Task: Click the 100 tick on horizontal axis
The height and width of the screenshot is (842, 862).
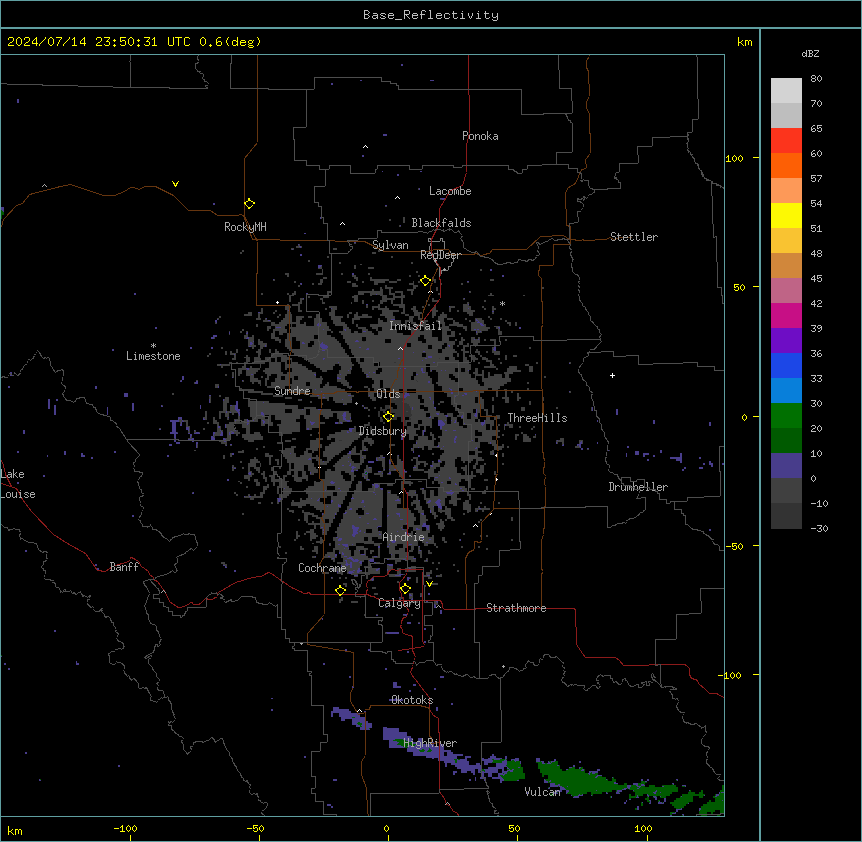Action: pyautogui.click(x=643, y=828)
